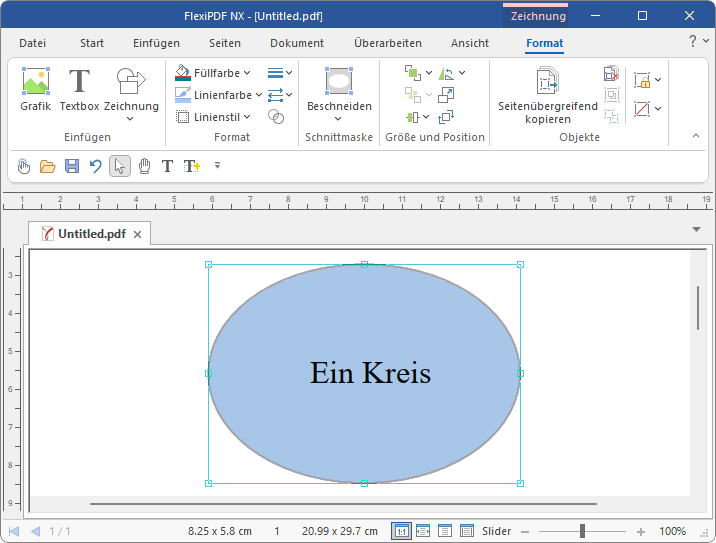Viewport: 716px width, 543px height.
Task: Click the save disk icon in quick toolbar
Action: point(72,166)
